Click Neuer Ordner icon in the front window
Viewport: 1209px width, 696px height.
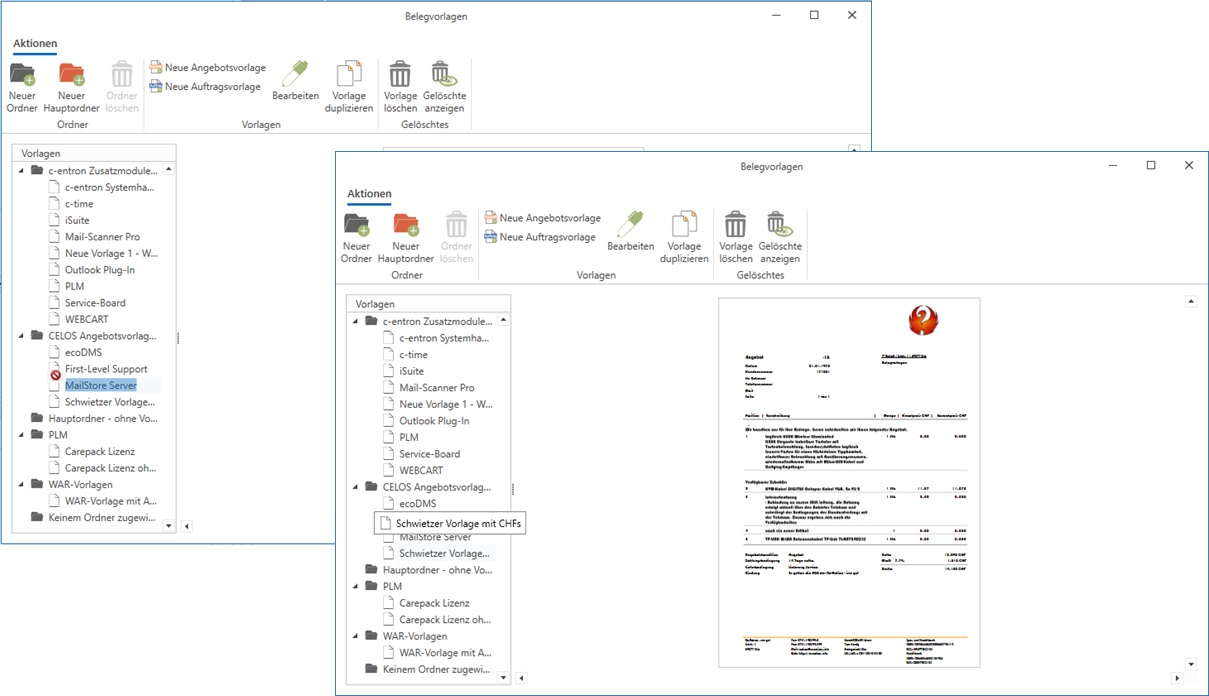tap(356, 225)
